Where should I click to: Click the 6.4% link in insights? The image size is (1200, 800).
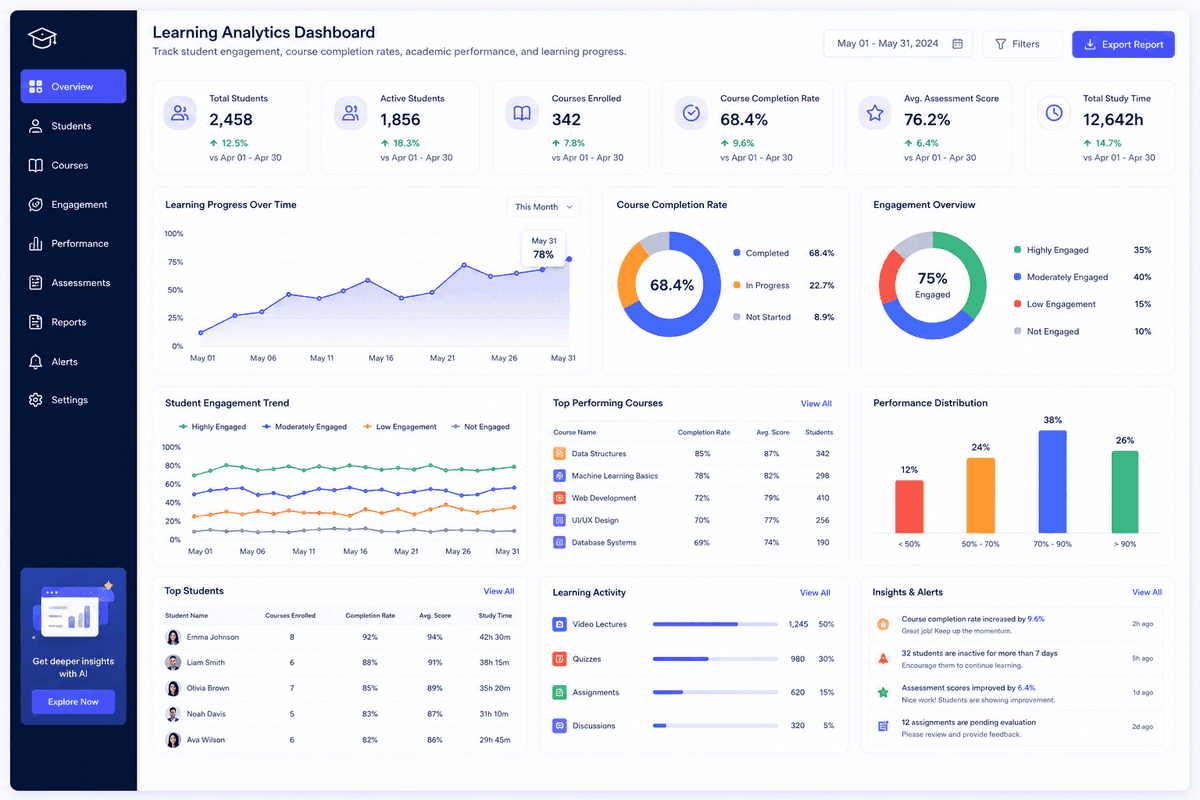[x=1027, y=688]
